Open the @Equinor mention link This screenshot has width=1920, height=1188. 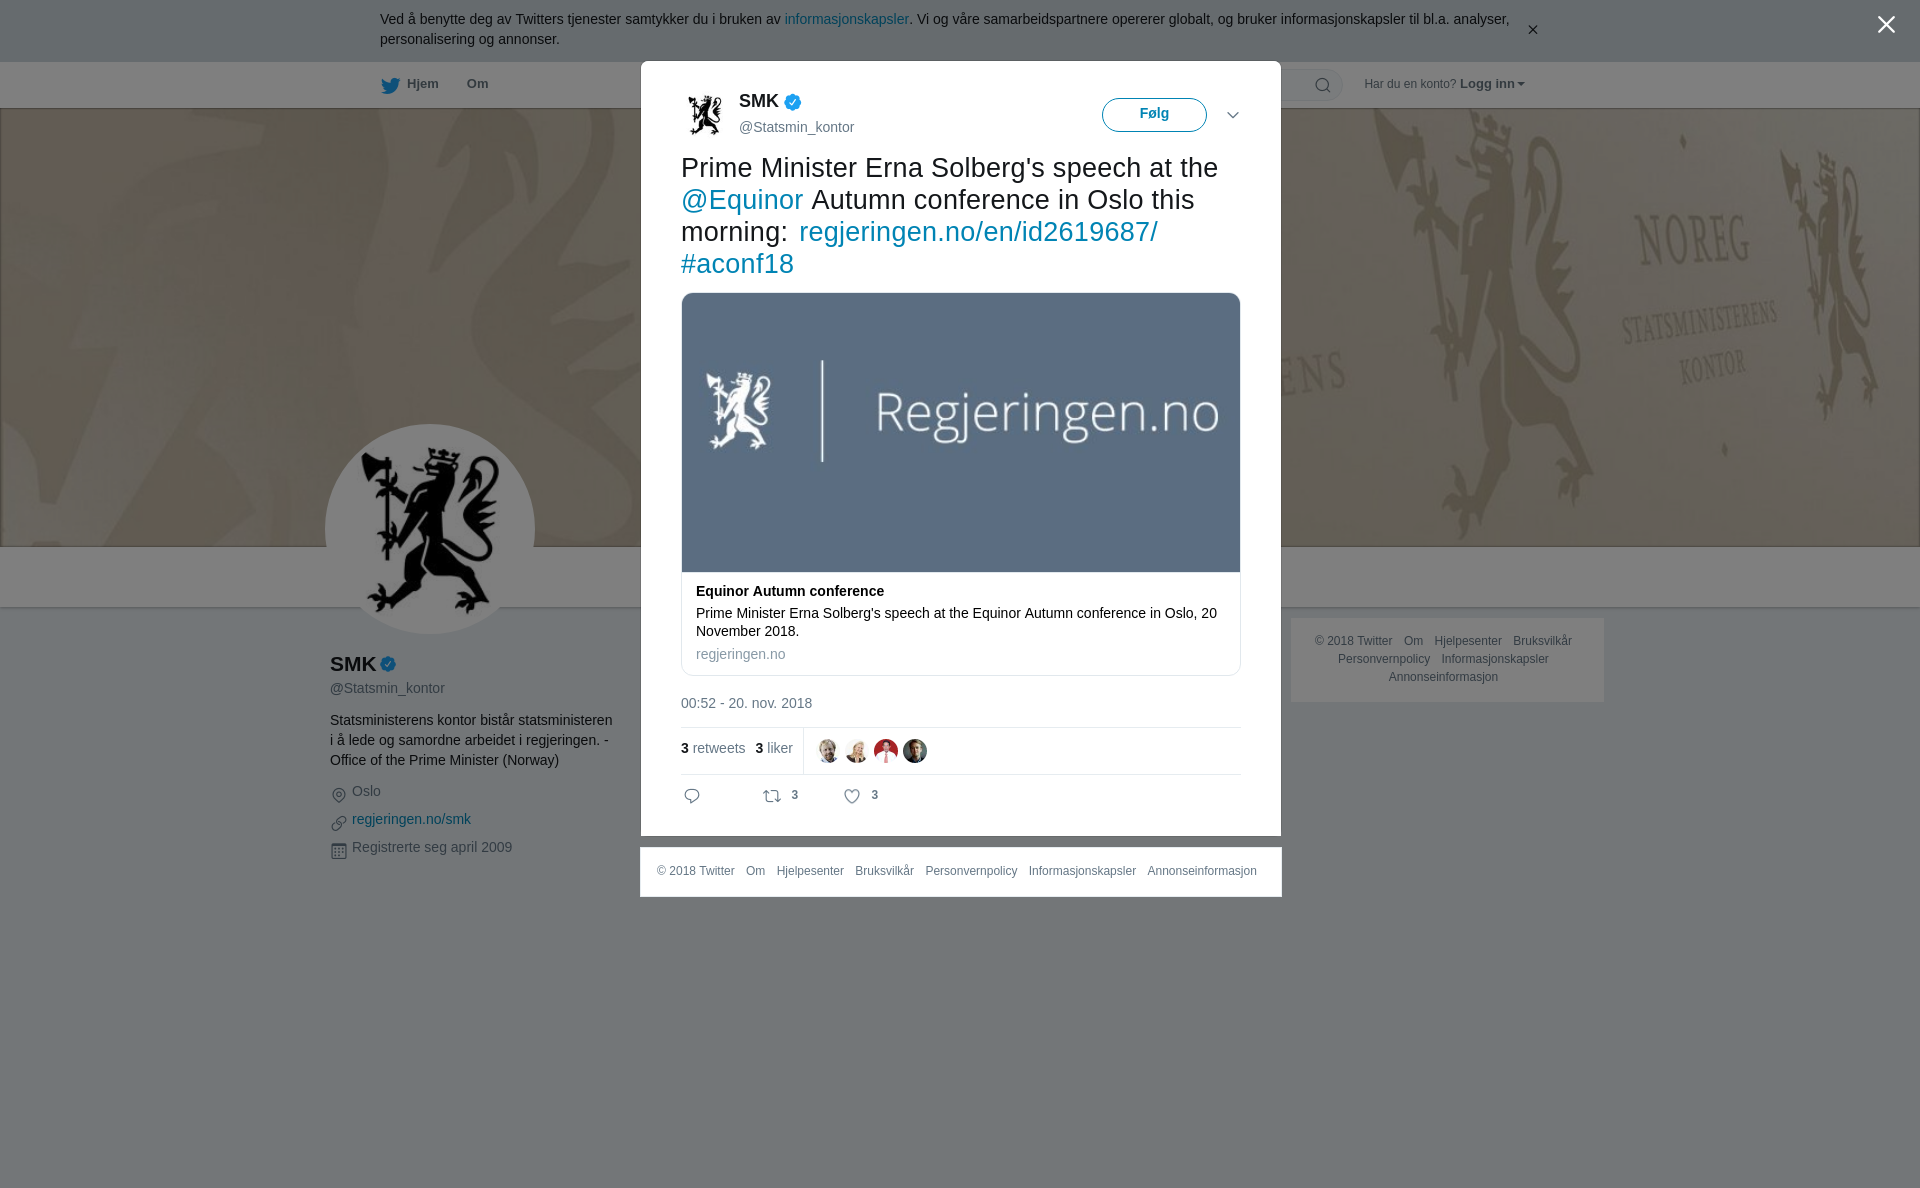(x=742, y=200)
